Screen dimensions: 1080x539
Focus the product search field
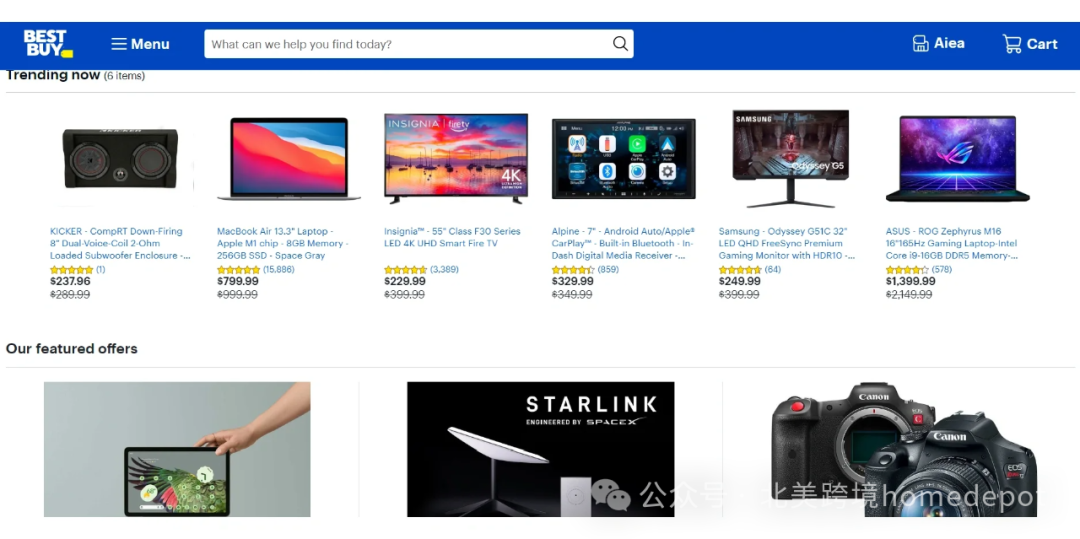418,44
